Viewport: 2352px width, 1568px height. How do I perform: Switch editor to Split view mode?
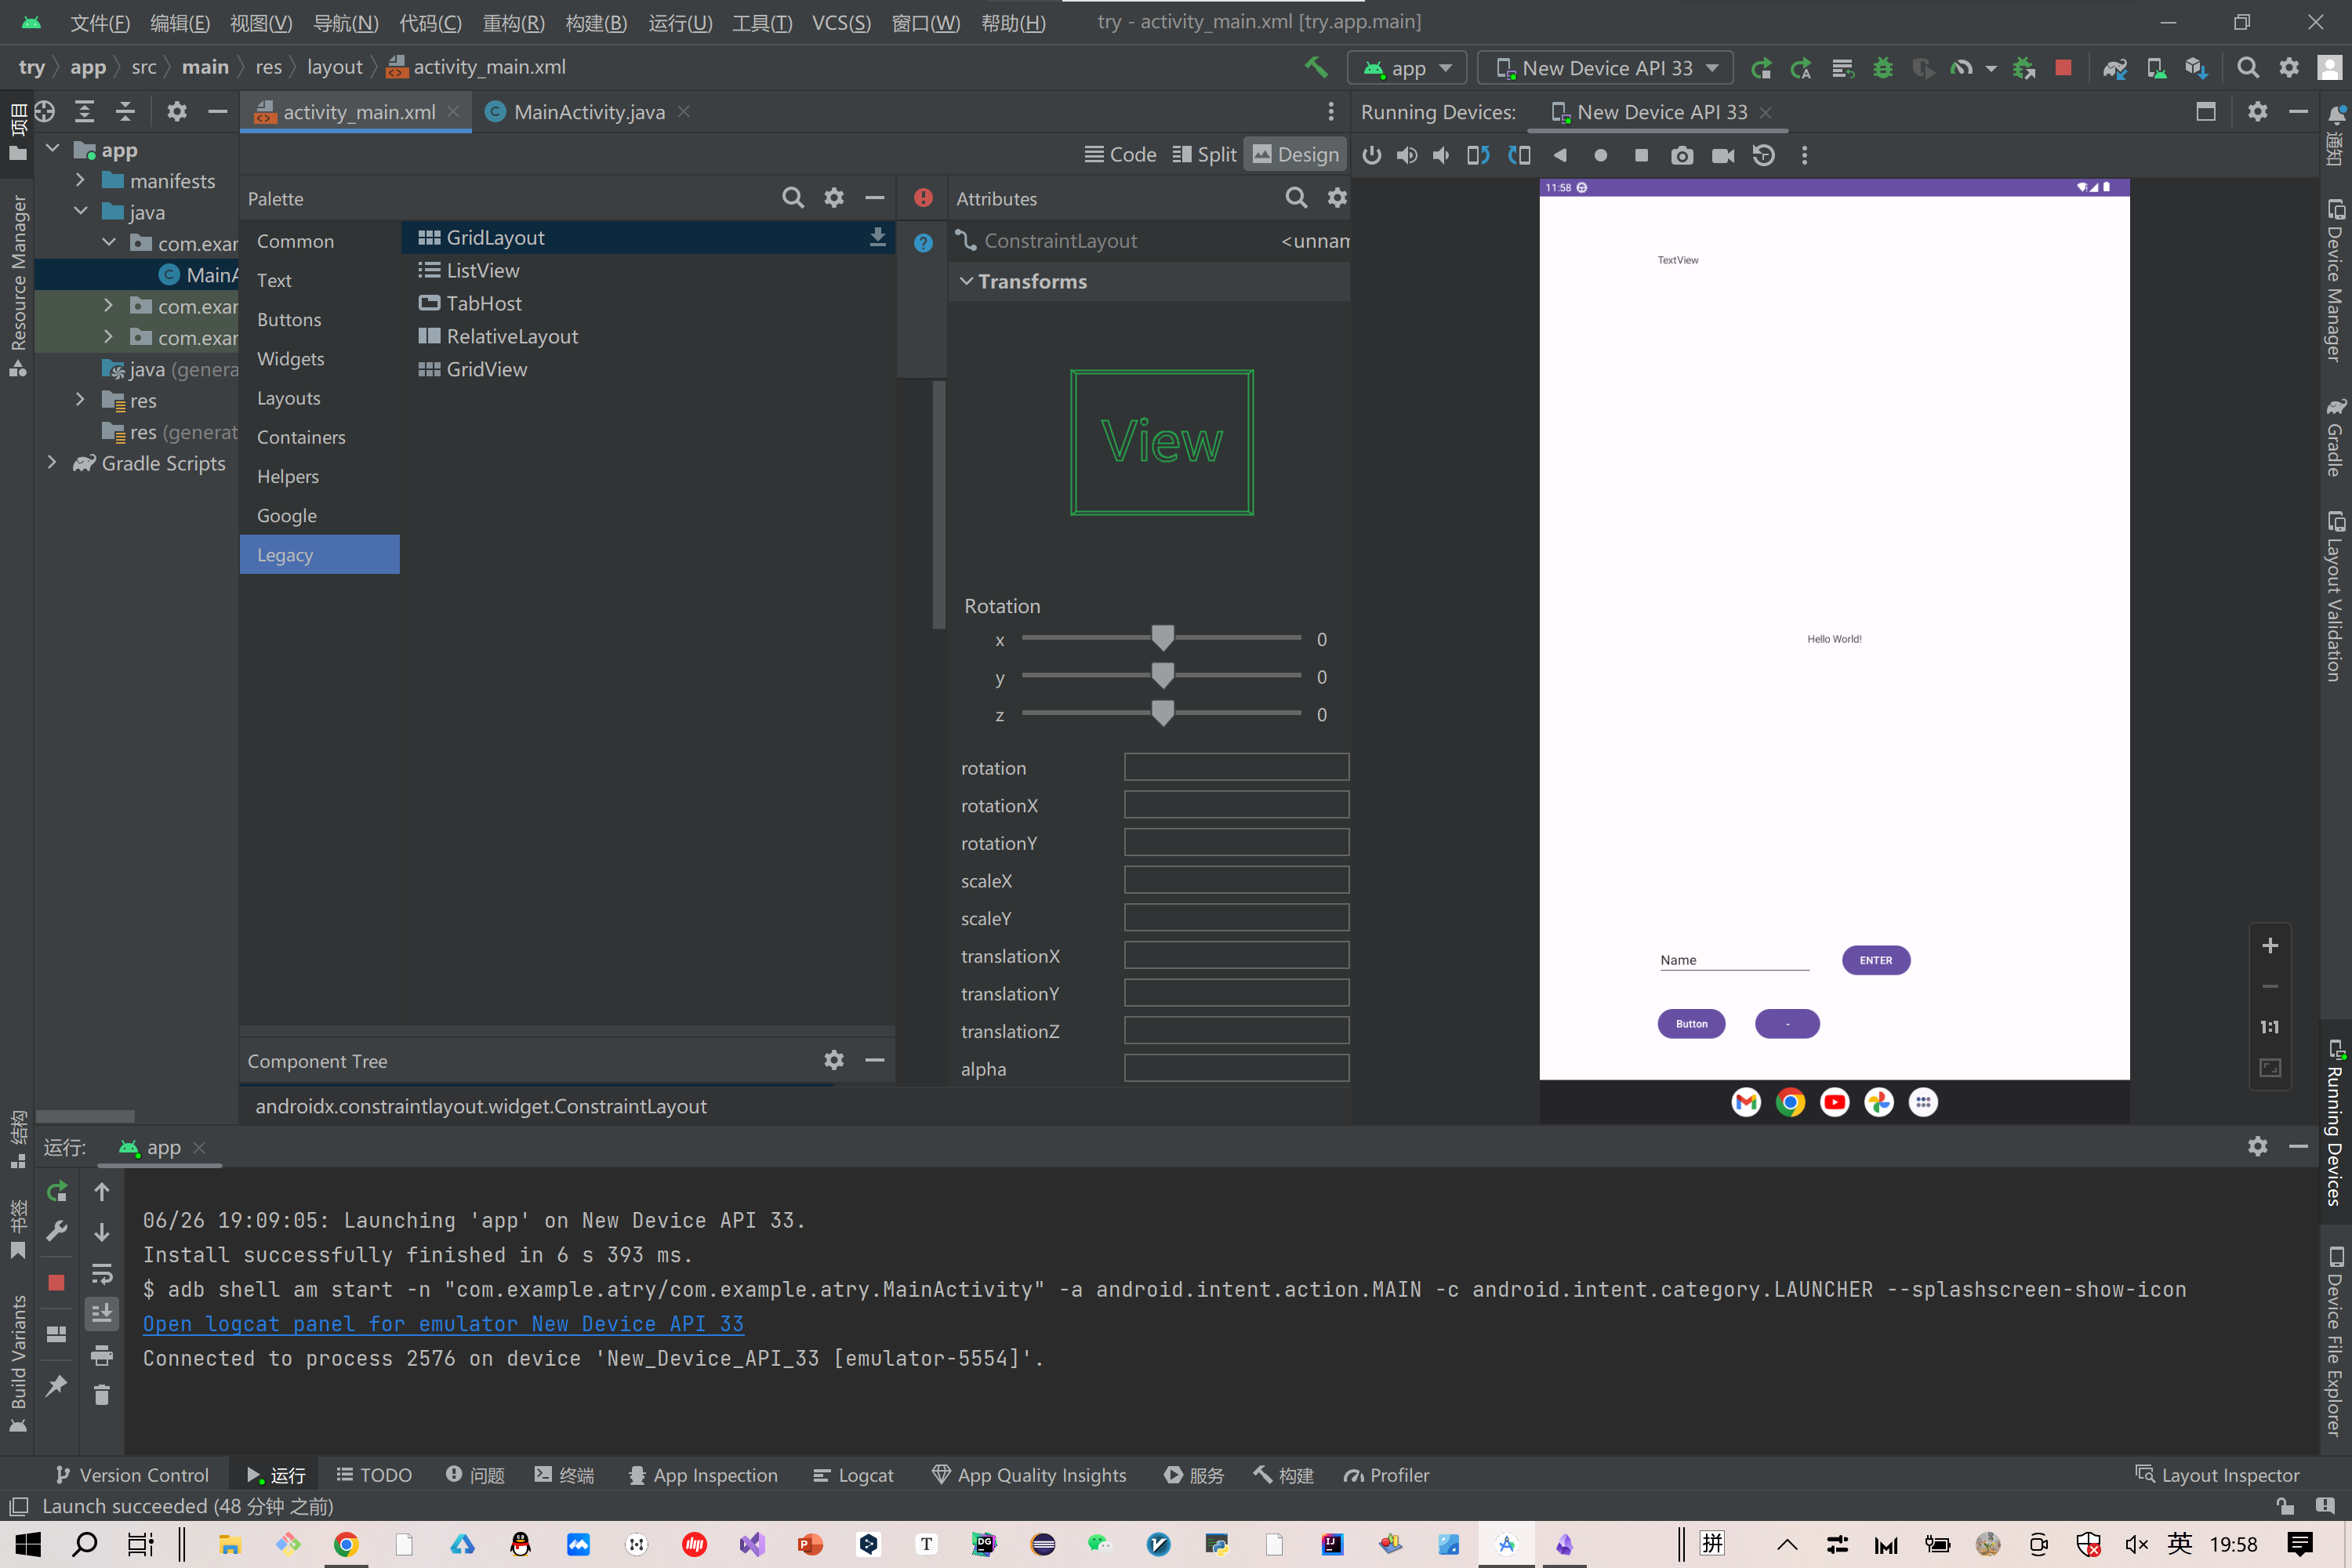point(1204,154)
